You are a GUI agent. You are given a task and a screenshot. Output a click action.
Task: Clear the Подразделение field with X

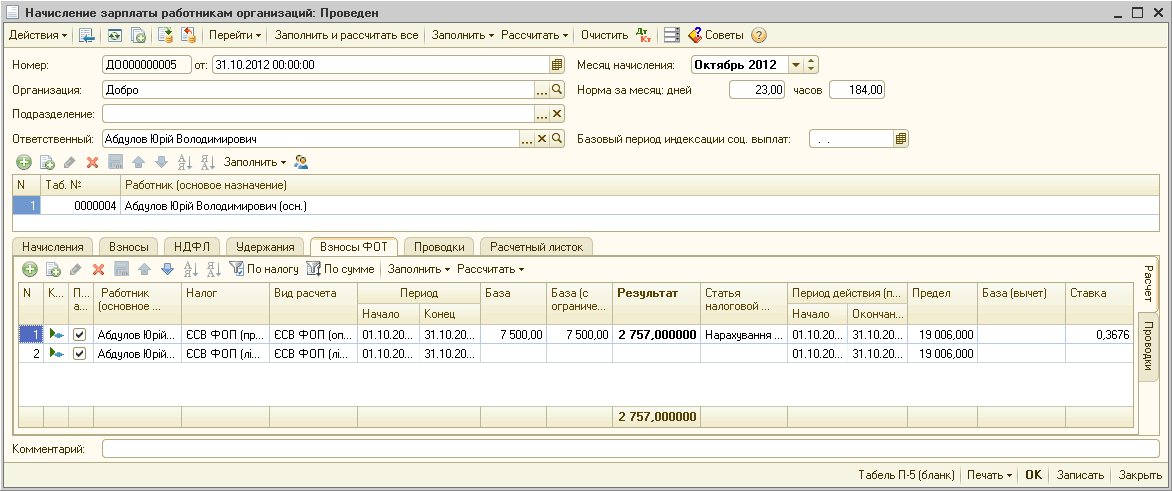click(557, 114)
